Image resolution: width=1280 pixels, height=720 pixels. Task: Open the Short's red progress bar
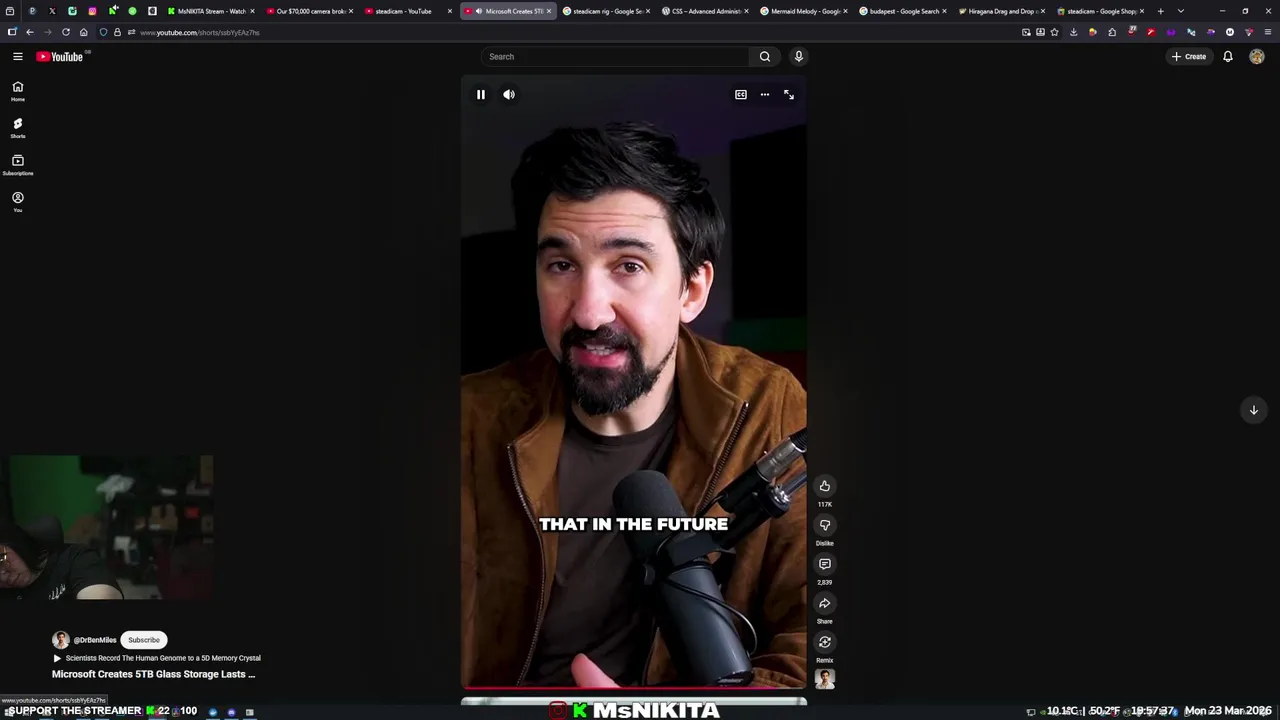coord(634,688)
